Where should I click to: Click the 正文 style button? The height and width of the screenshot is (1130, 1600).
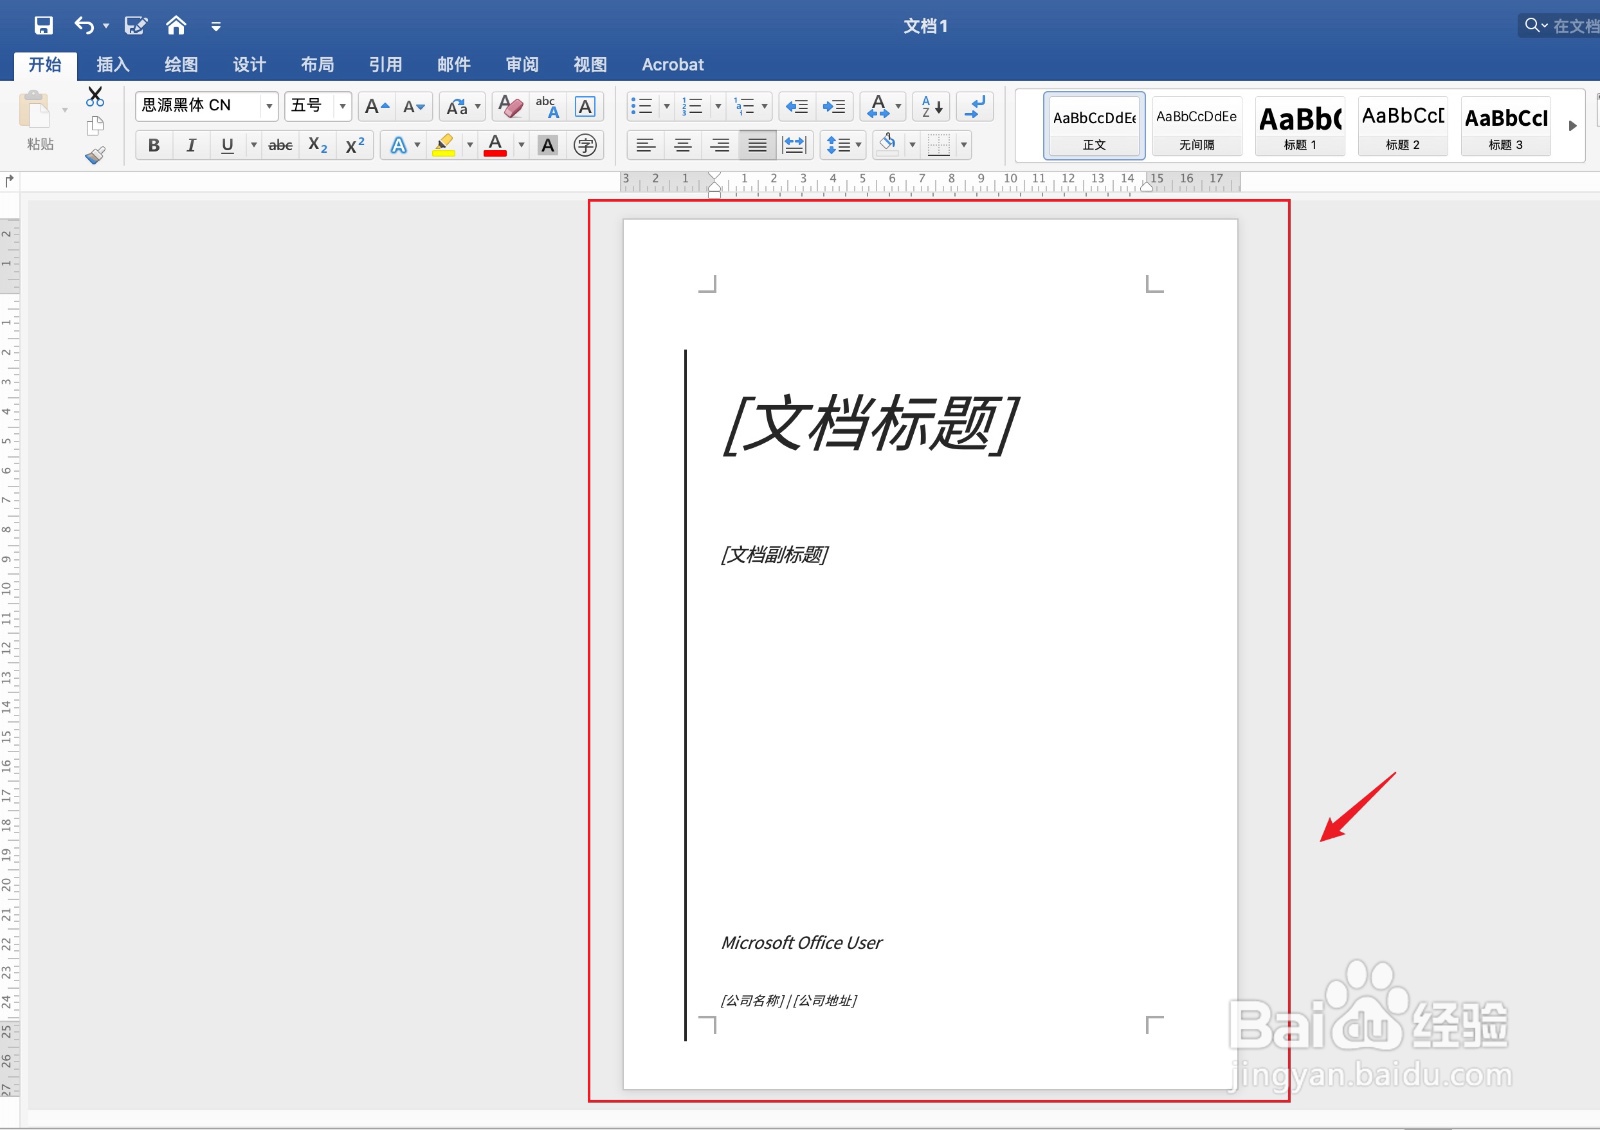pos(1095,125)
